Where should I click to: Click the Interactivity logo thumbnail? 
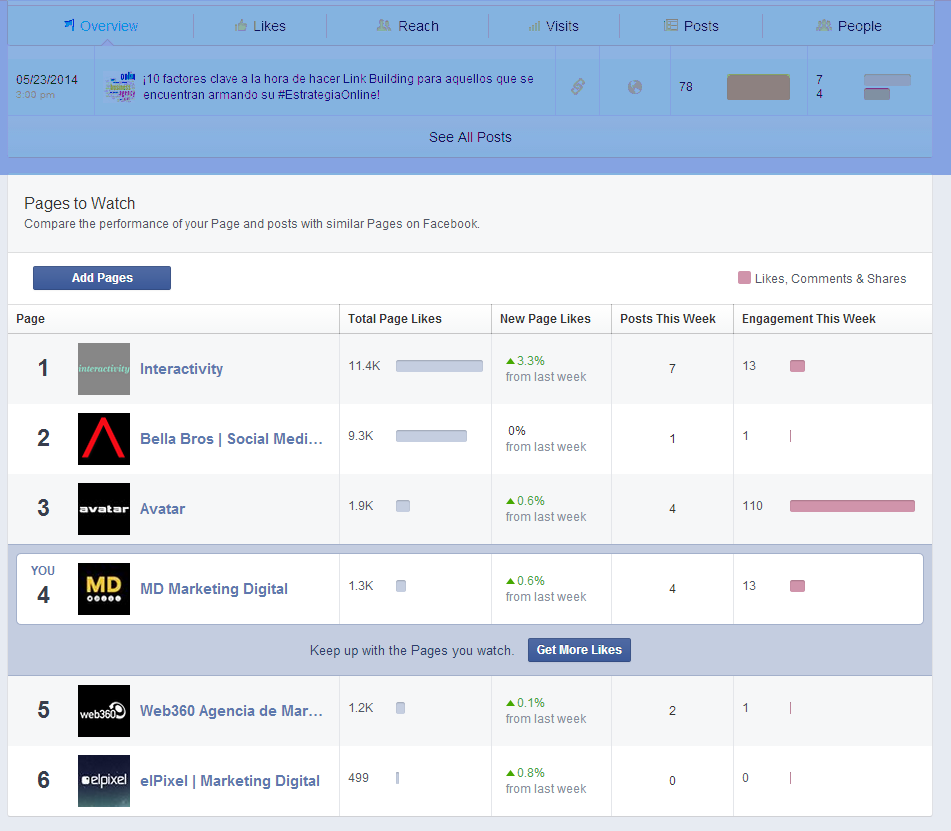[x=104, y=369]
